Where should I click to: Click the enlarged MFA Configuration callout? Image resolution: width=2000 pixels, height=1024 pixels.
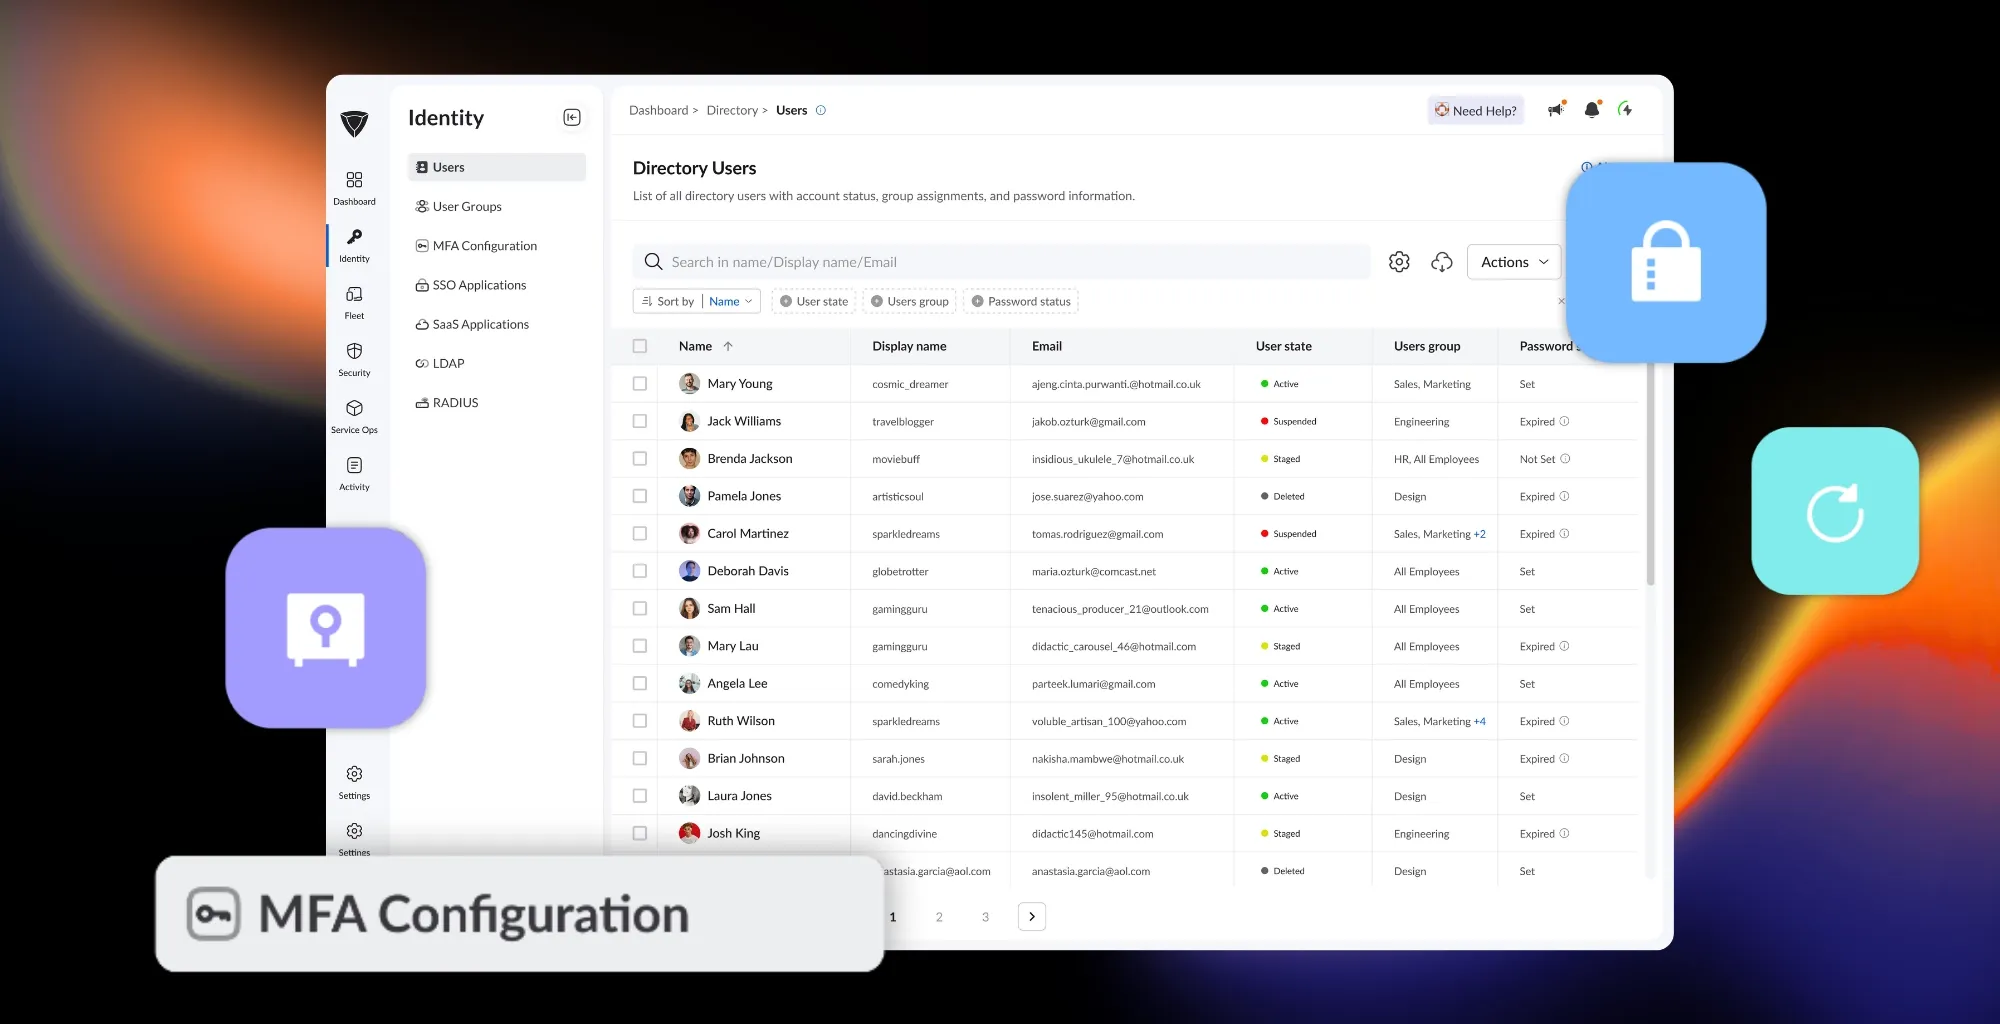520,914
